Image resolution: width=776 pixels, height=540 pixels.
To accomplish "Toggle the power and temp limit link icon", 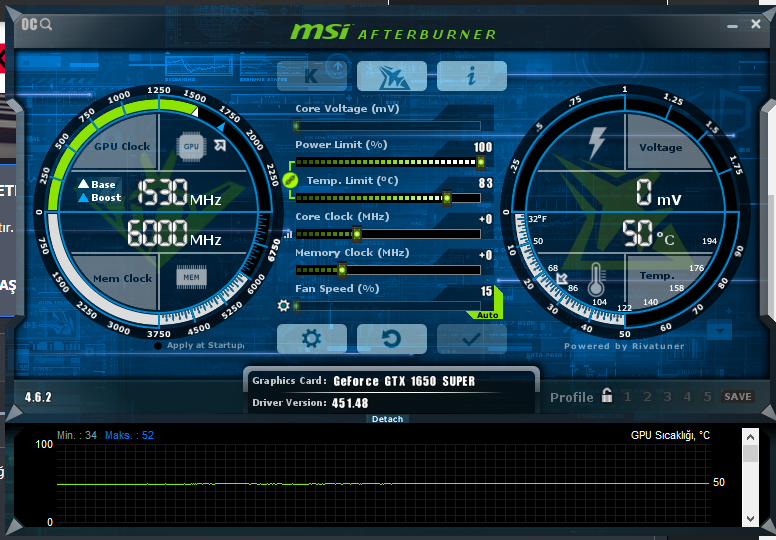I will [x=290, y=180].
